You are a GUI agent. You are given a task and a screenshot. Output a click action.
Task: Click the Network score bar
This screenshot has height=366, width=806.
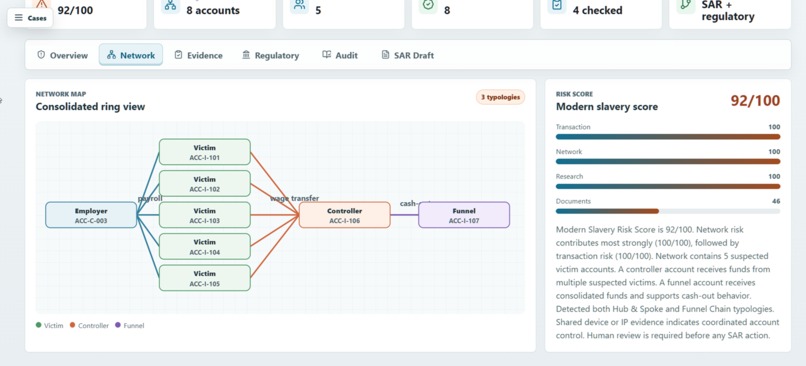click(x=668, y=161)
